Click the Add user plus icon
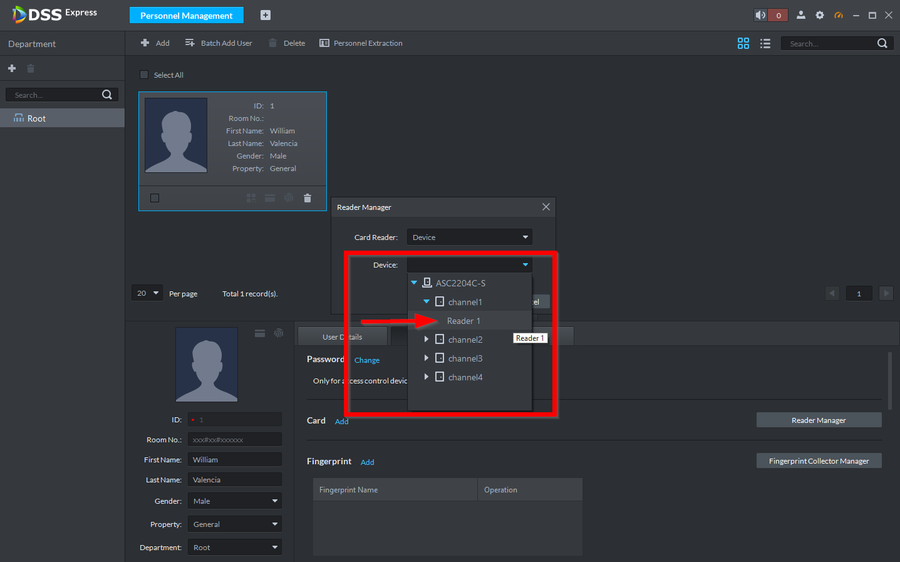 click(145, 43)
